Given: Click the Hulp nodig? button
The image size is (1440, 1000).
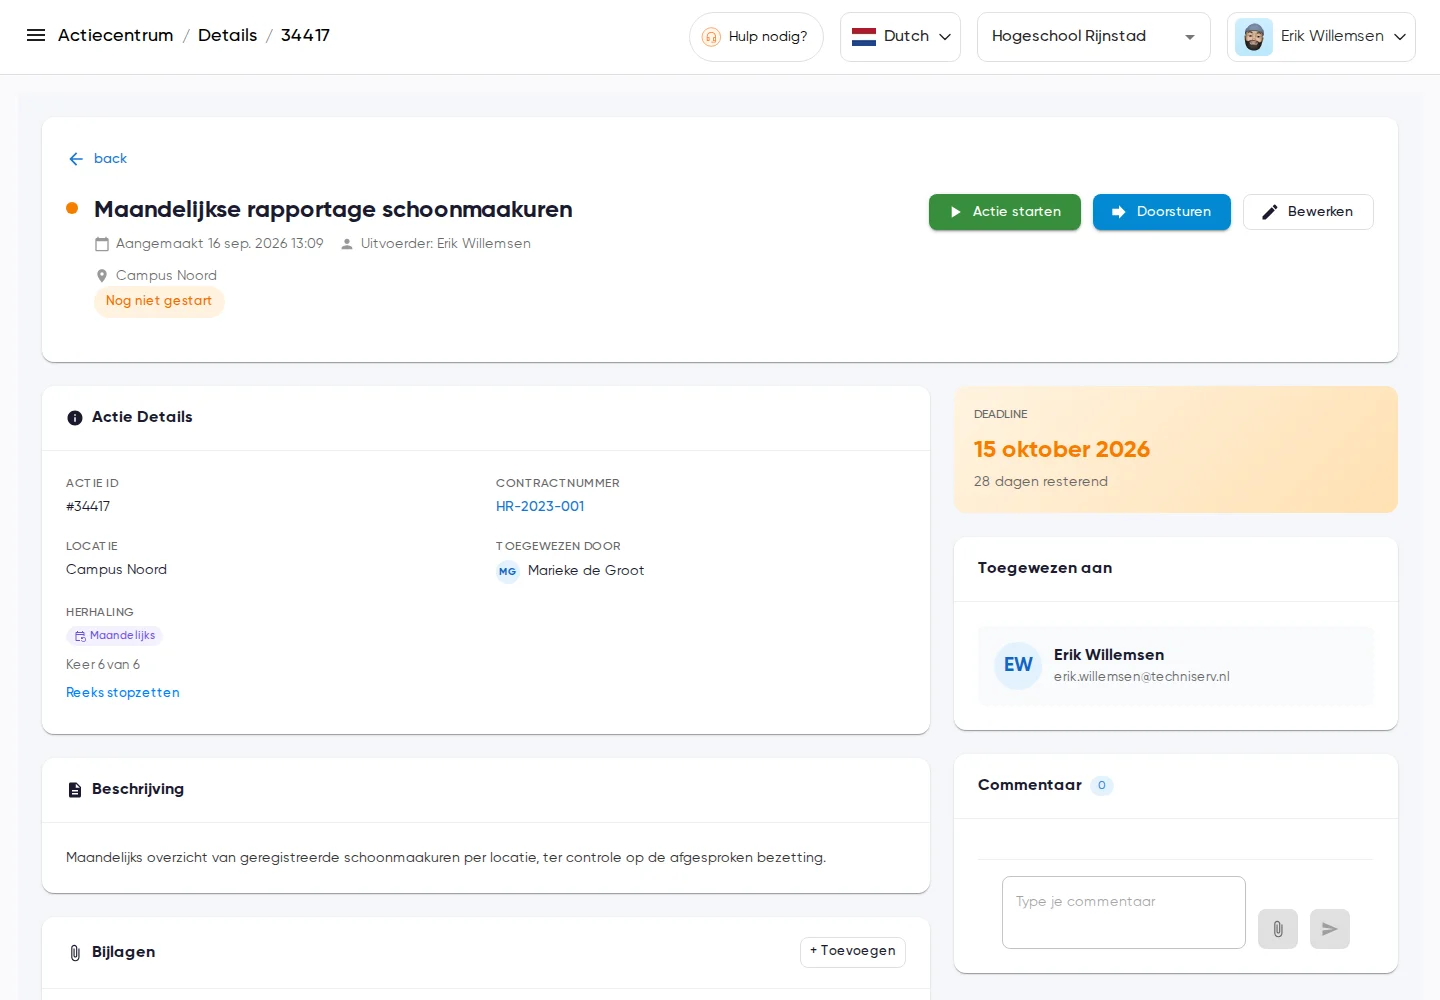Looking at the screenshot, I should (x=756, y=37).
